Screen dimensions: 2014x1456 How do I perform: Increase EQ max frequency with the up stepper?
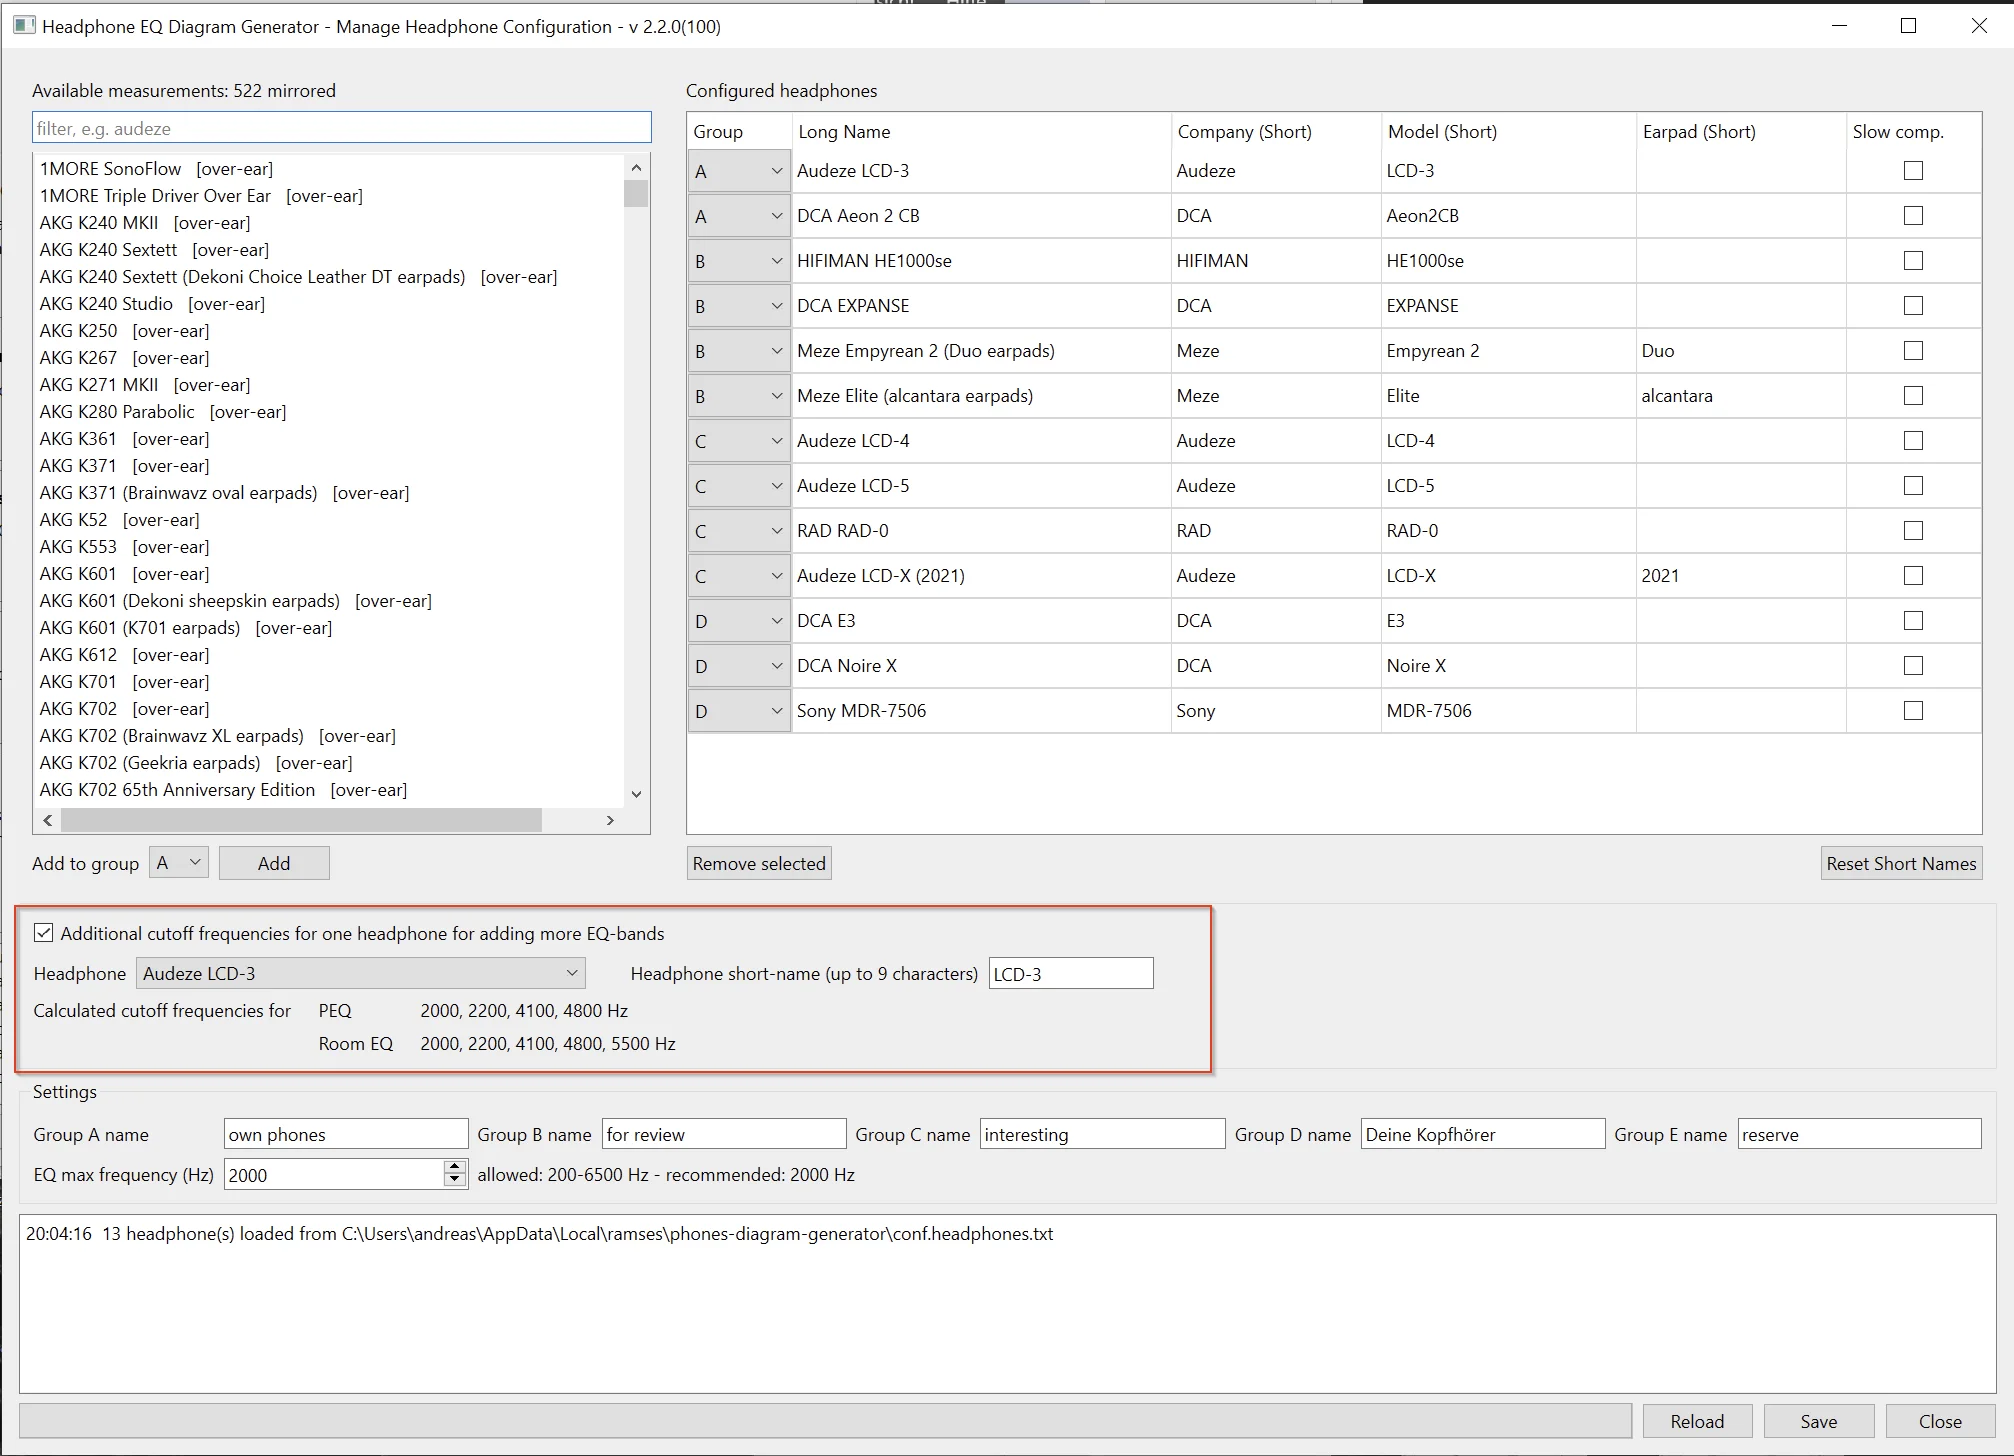tap(455, 1167)
